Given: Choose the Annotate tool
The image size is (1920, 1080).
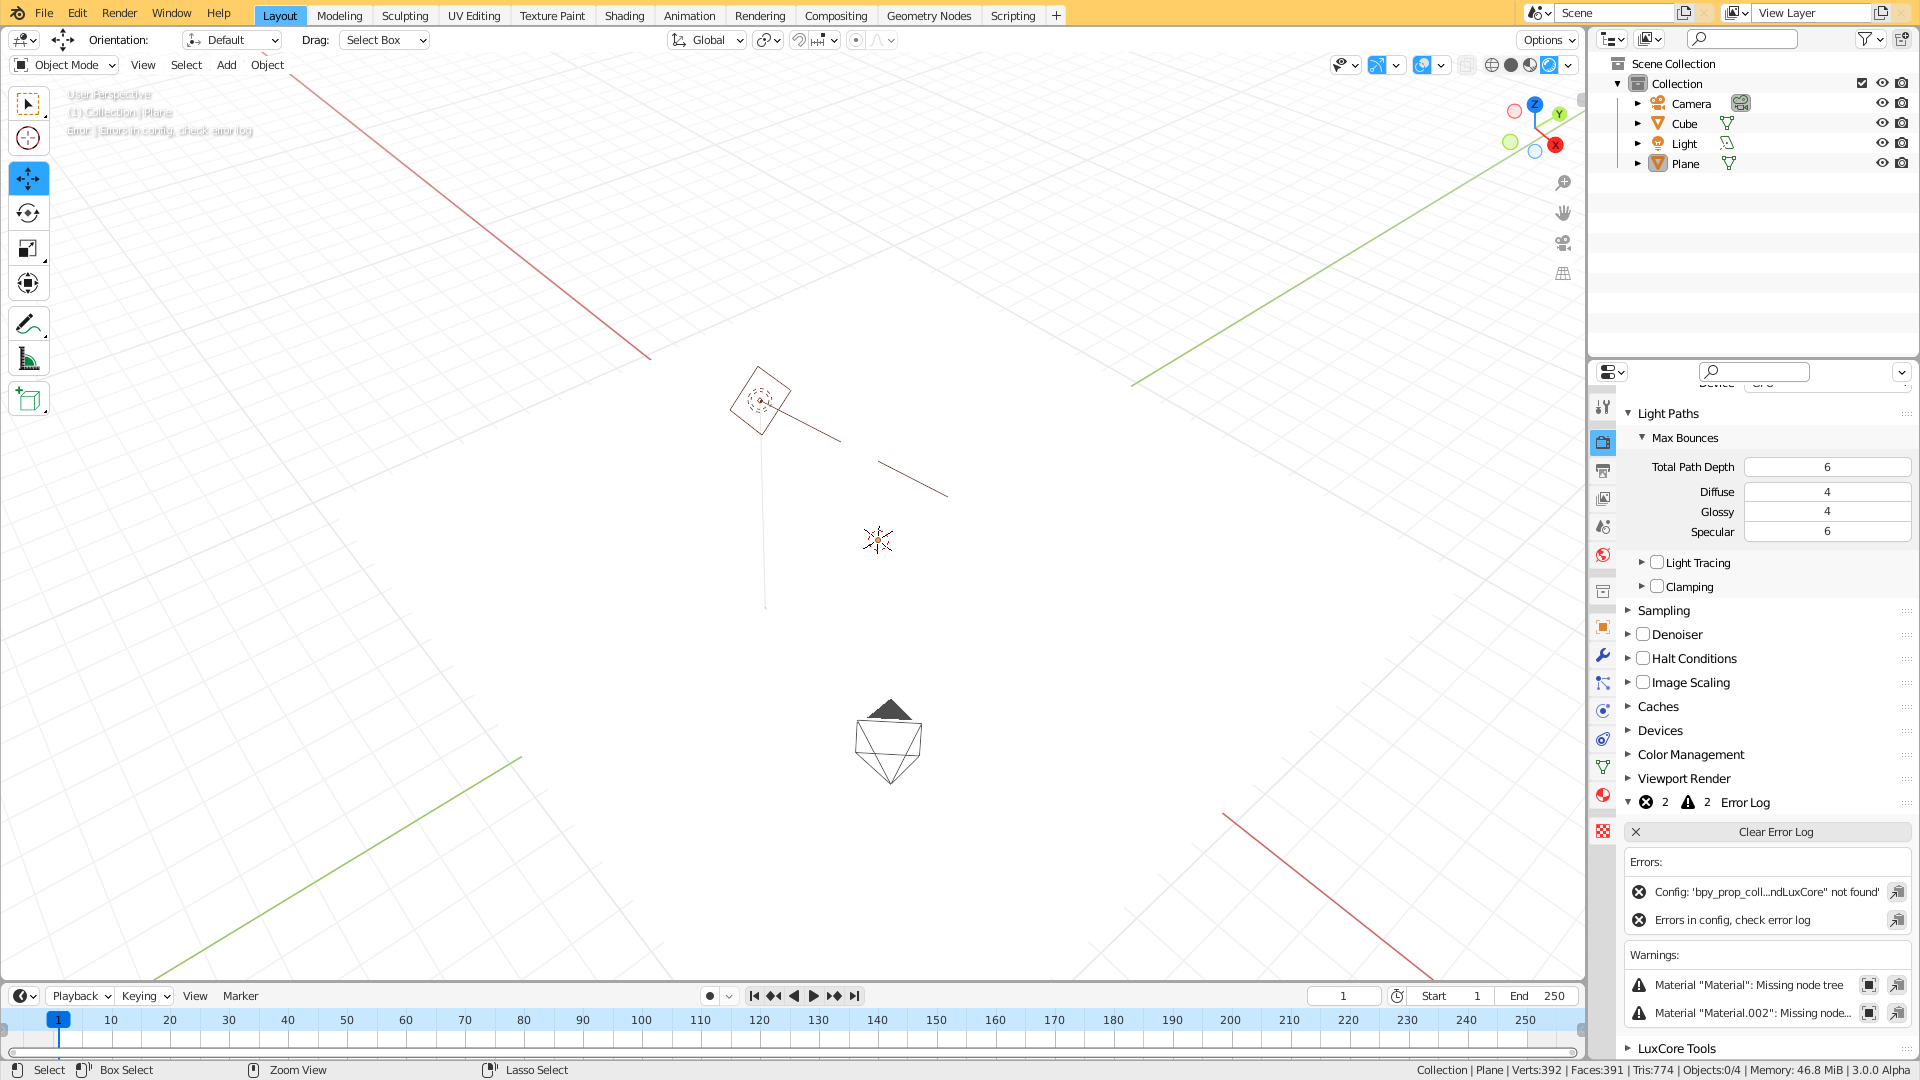Looking at the screenshot, I should pyautogui.click(x=28, y=324).
